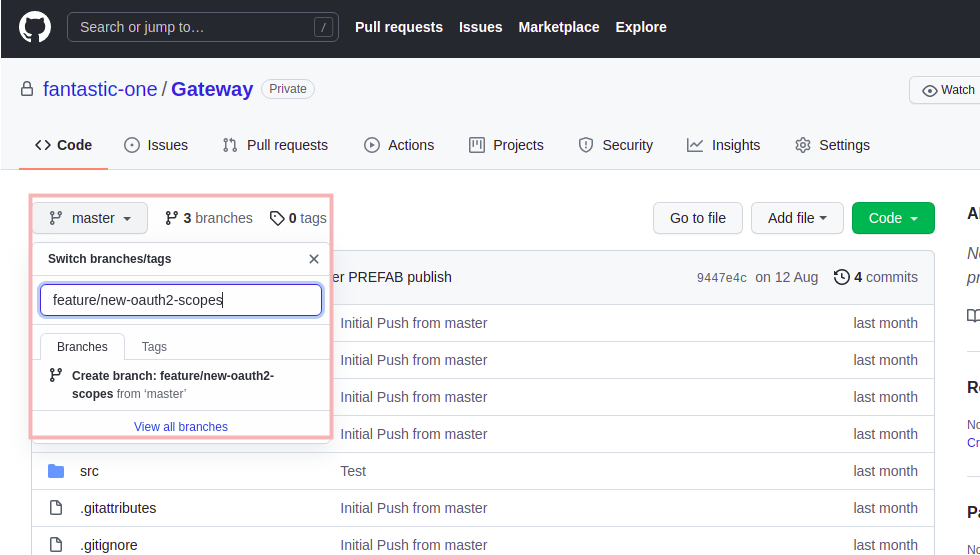Click the tag icon next to 0 tags
This screenshot has width=980, height=555.
point(277,218)
